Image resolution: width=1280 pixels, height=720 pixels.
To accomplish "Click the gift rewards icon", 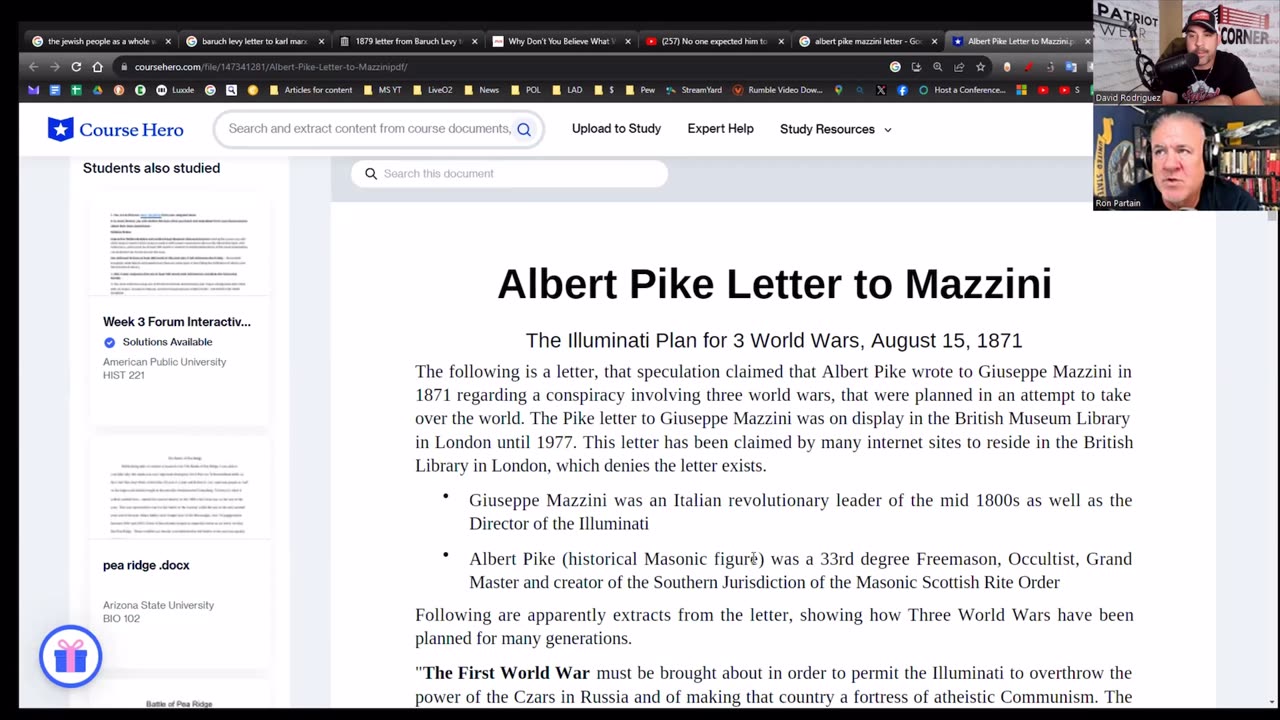I will [70, 656].
